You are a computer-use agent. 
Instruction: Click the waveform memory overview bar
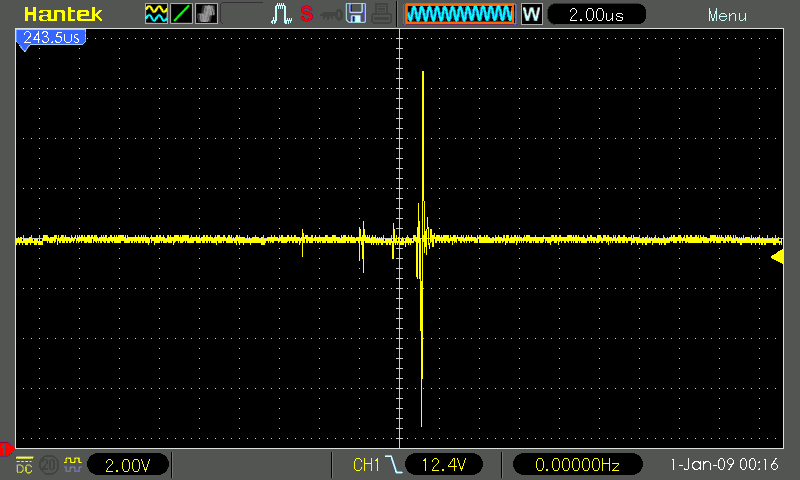point(460,14)
